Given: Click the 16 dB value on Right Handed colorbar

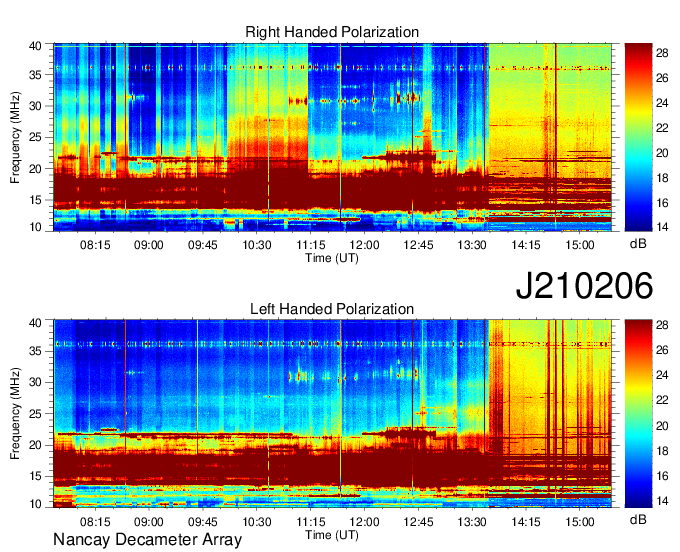Looking at the screenshot, I should click(x=662, y=203).
